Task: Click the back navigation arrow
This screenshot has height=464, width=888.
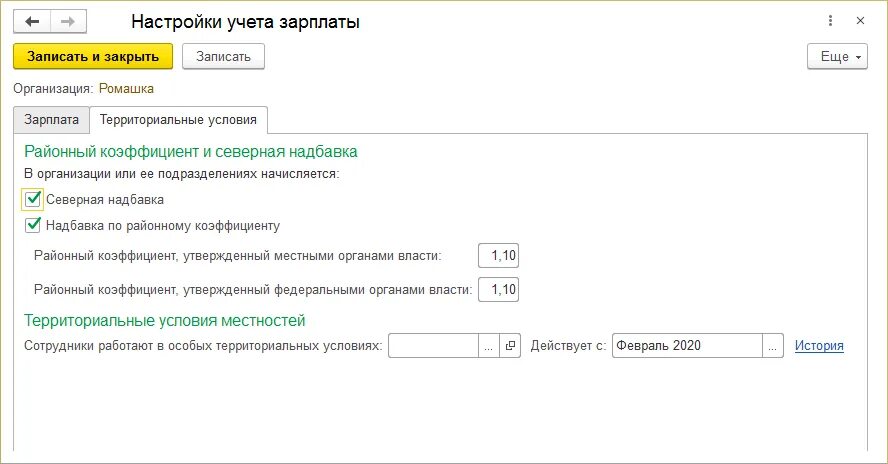Action: tap(32, 21)
